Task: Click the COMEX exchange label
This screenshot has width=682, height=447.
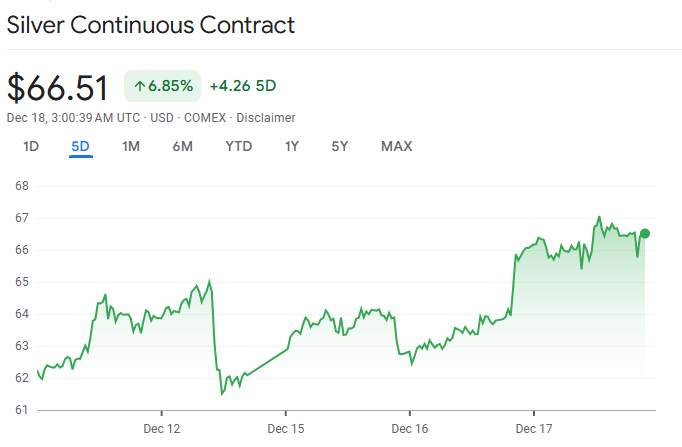Action: [204, 118]
